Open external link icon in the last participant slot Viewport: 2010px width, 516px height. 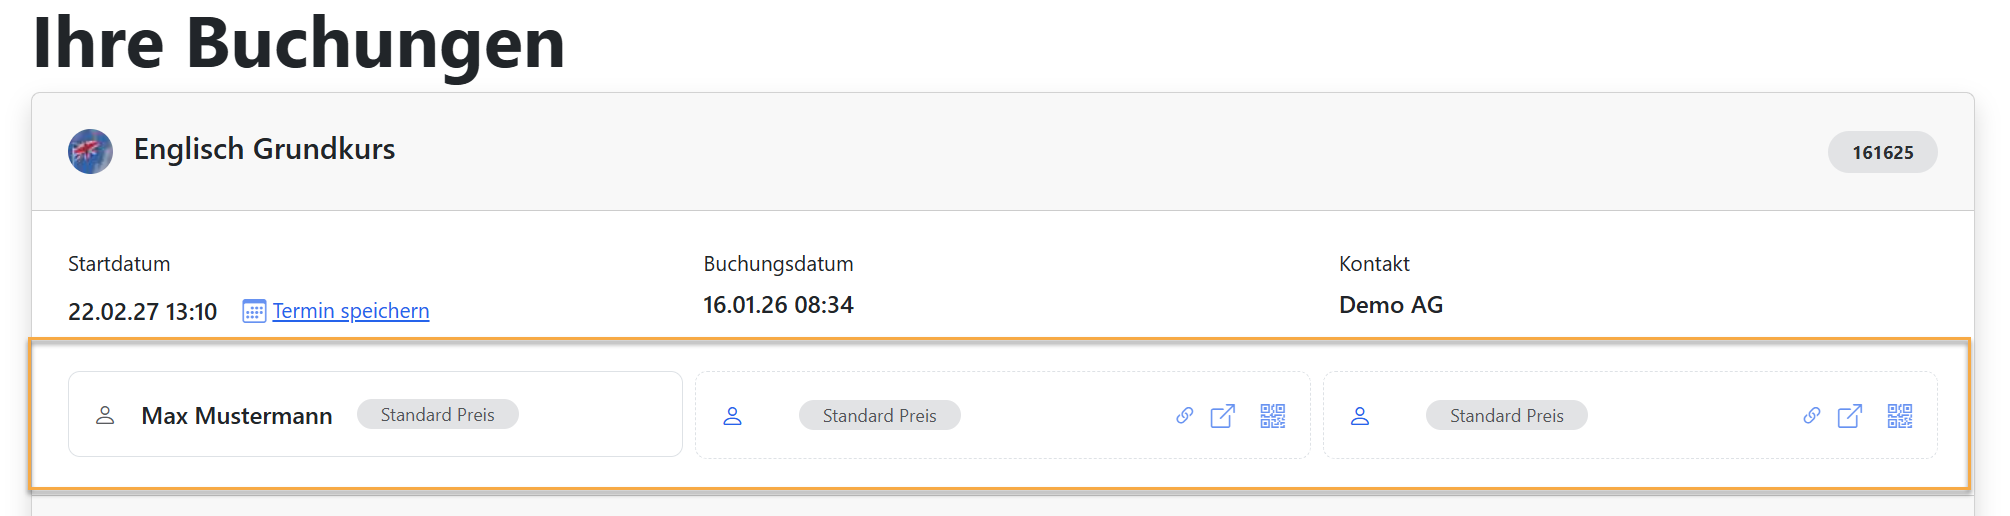(1849, 416)
